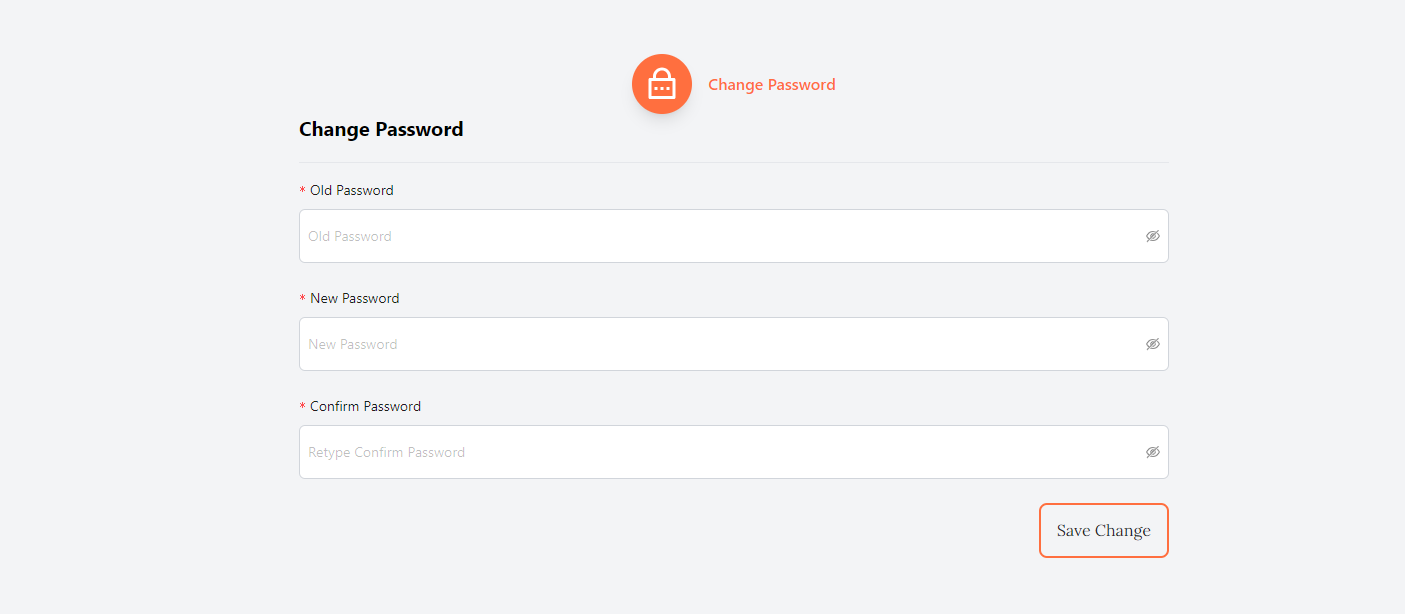Select the orange Change Password tab label
The width and height of the screenshot is (1405, 614).
point(771,85)
